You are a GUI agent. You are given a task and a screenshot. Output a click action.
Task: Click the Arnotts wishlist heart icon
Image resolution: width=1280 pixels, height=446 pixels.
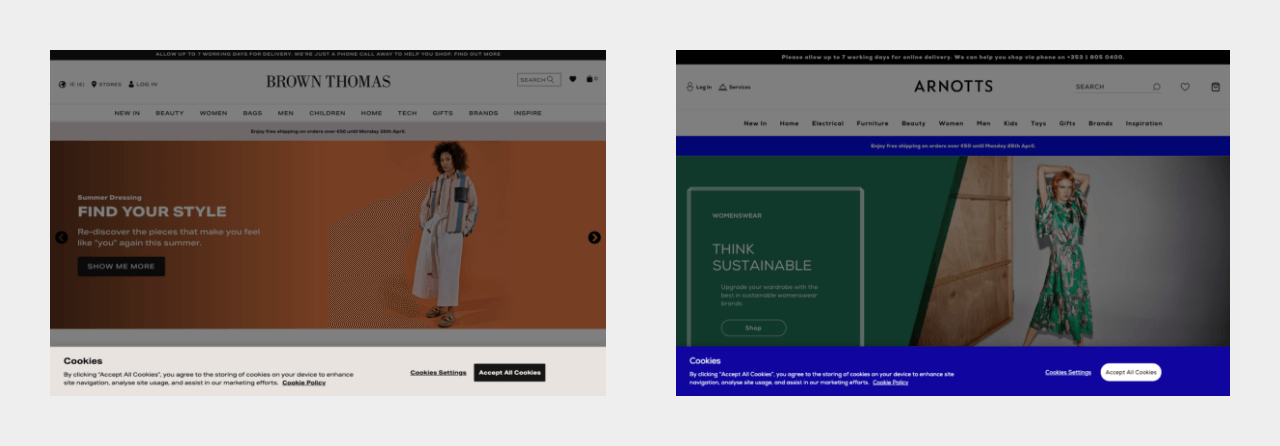pos(1185,87)
